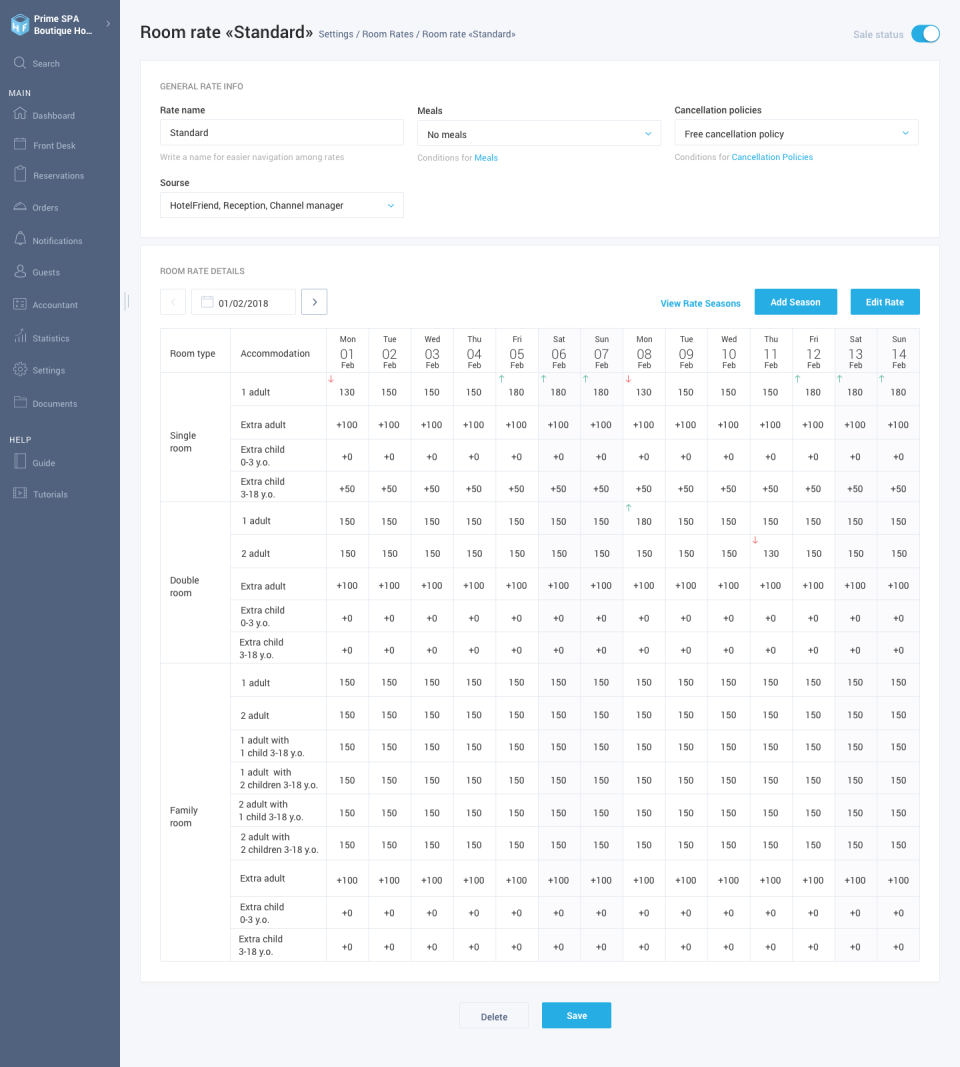Click the calendar icon in date field
Viewport: 960px width, 1067px height.
(207, 301)
